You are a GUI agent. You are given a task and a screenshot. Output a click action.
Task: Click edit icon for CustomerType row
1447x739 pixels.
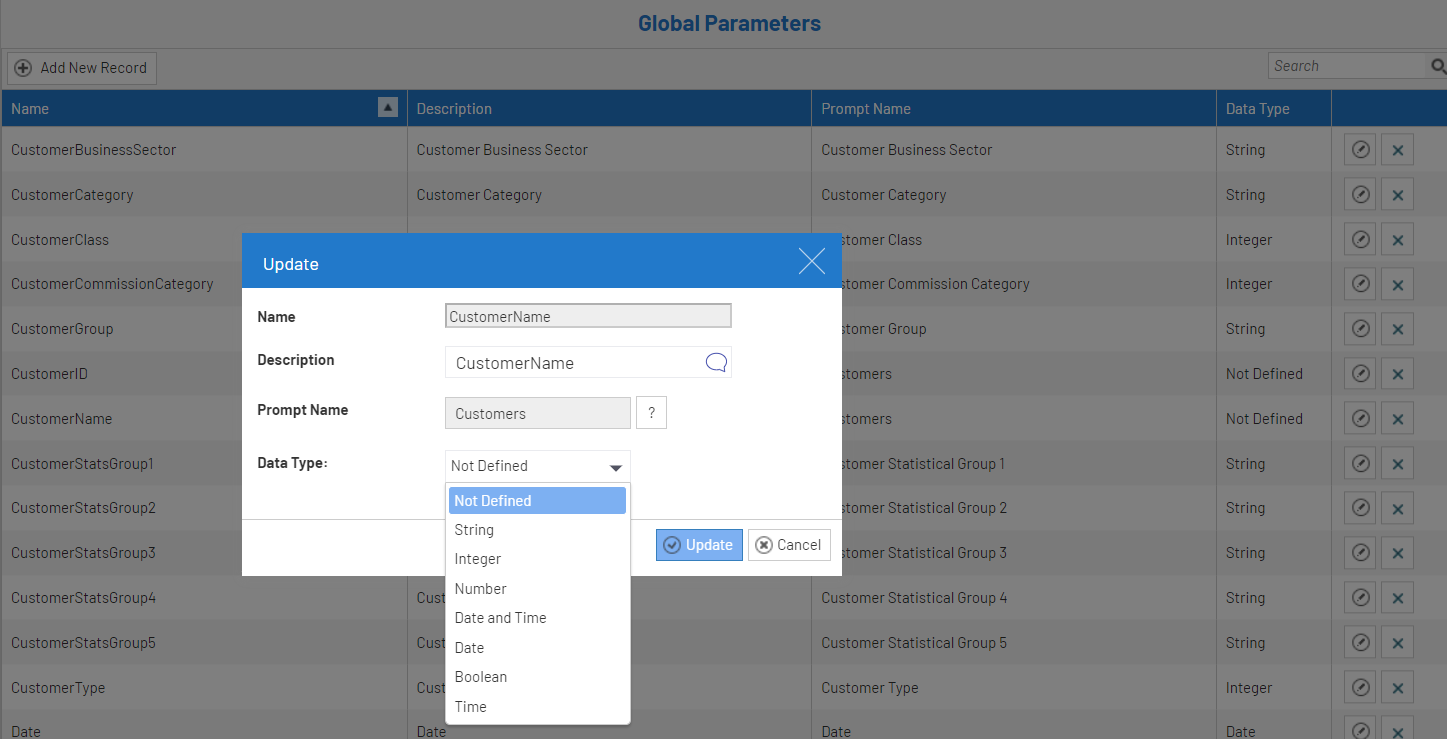(1360, 688)
